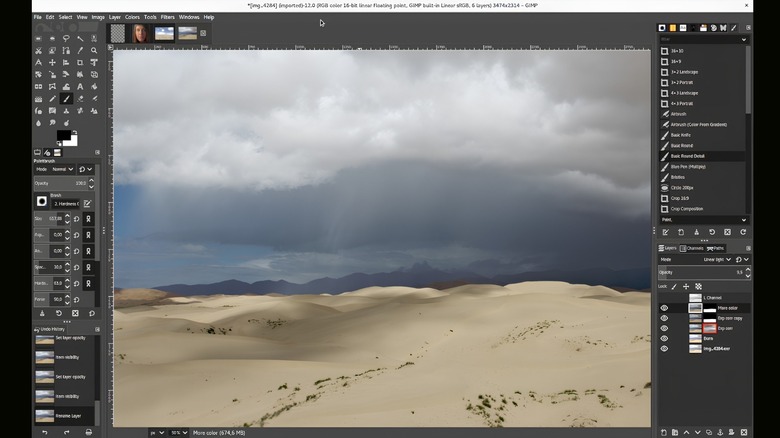780x438 pixels.
Task: Select the Eraser tool
Action: click(80, 99)
